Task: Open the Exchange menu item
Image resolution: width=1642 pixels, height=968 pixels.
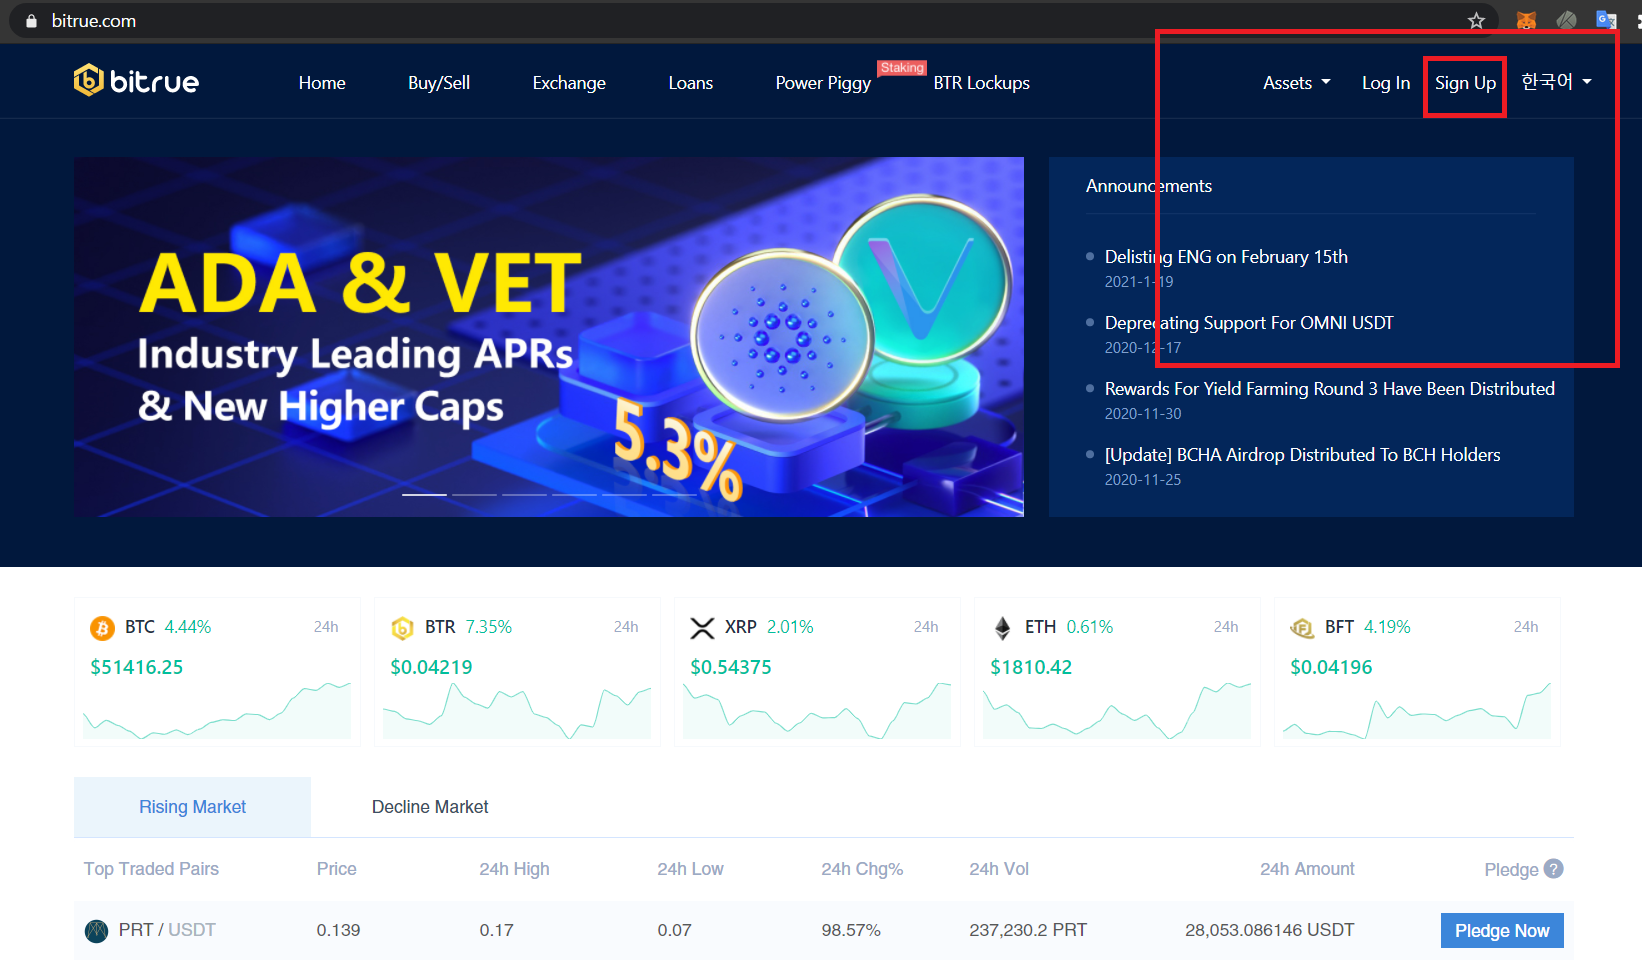Action: (x=569, y=83)
